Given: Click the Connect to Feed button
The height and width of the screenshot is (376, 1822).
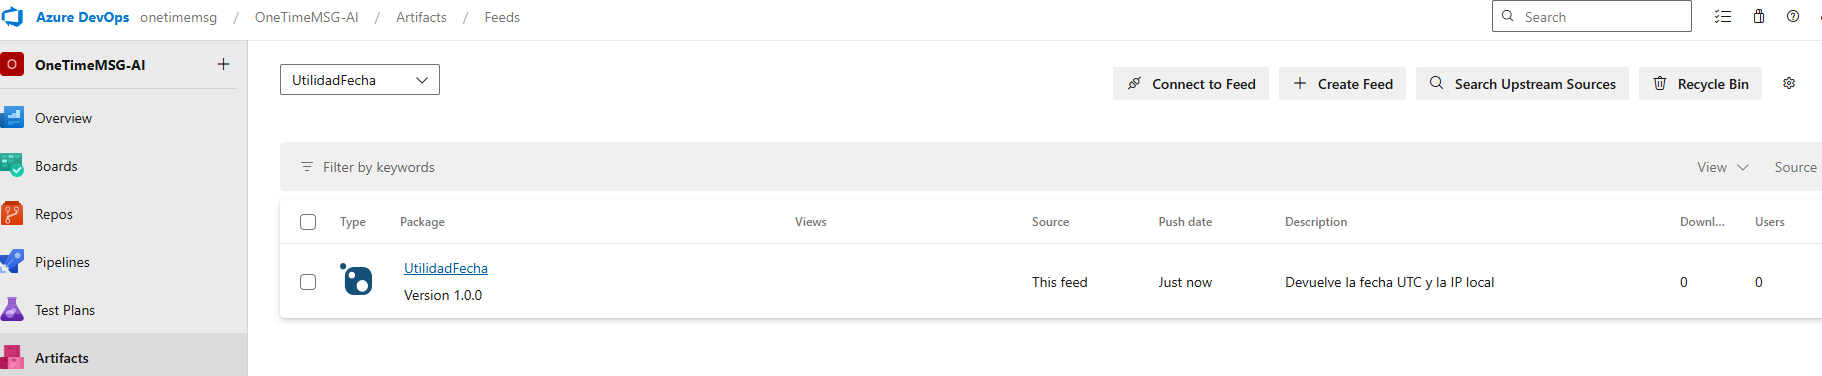Looking at the screenshot, I should (1191, 84).
